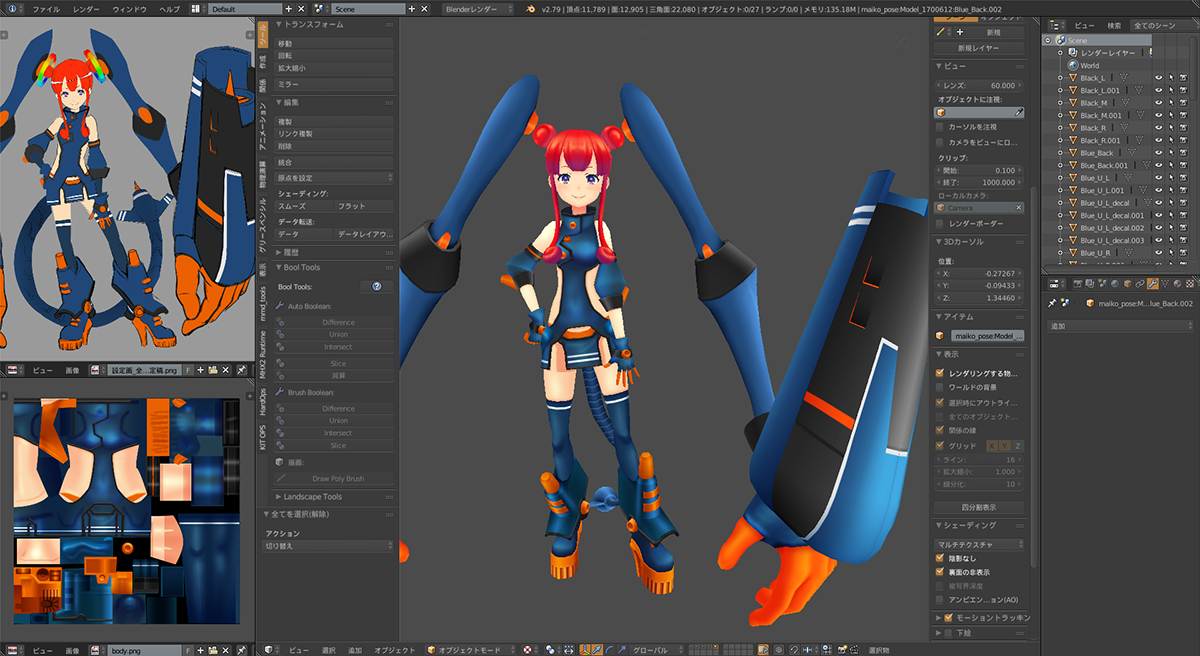
Task: Open the ファイル menu
Action: [45, 9]
